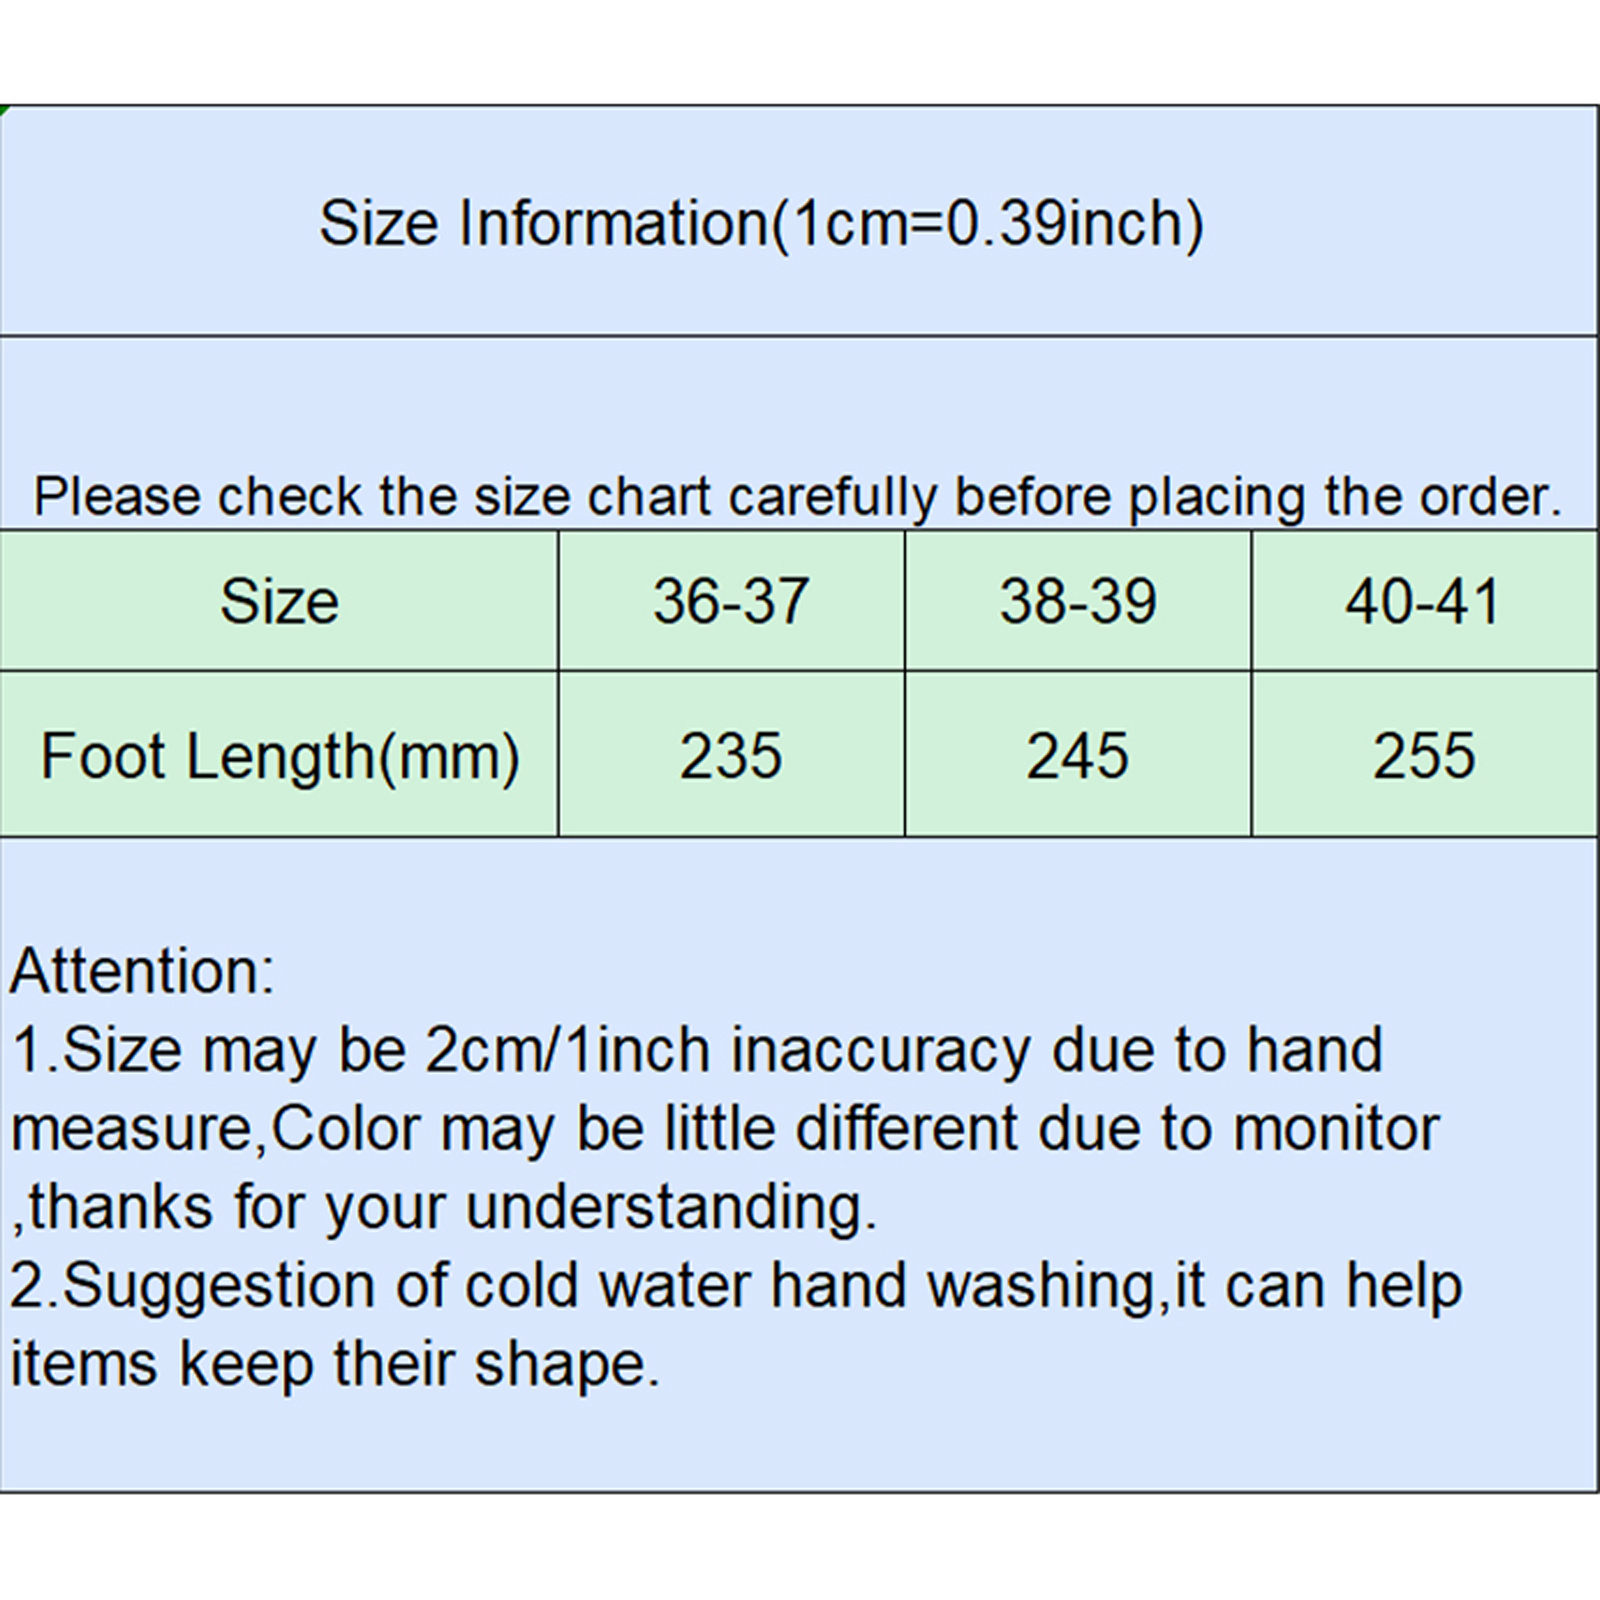Select the Foot Length(mm) header cell
1600x1600 pixels.
pos(279,756)
